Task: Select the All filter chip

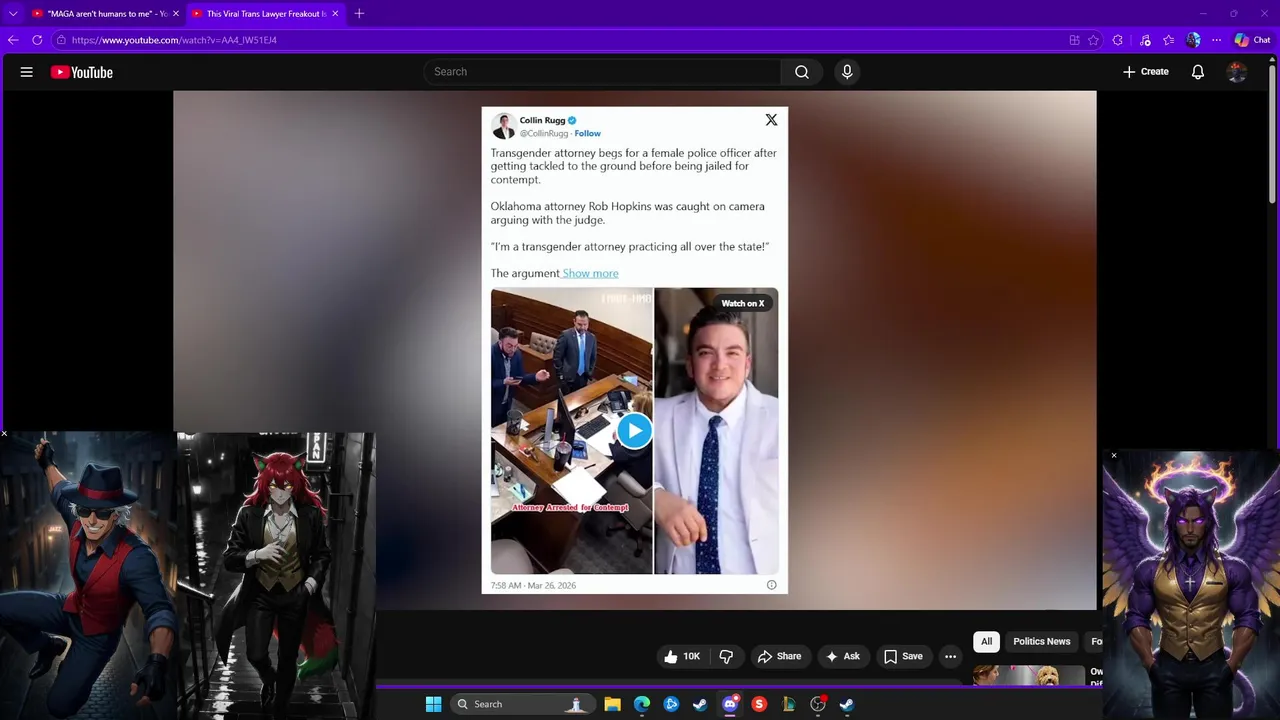Action: tap(986, 642)
